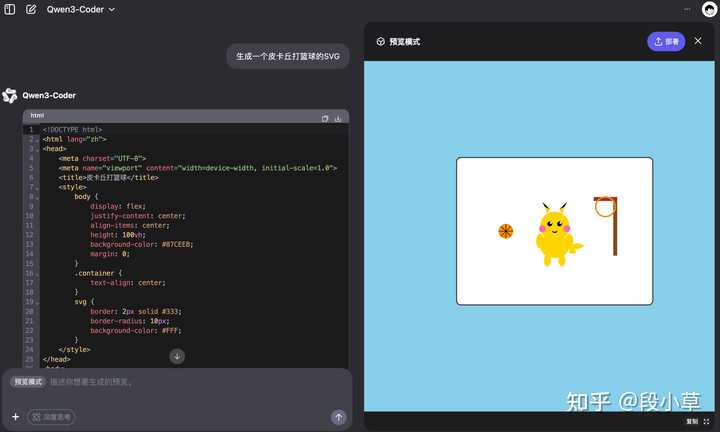
Task: Expand the preview to fullscreen
Action: [x=708, y=422]
